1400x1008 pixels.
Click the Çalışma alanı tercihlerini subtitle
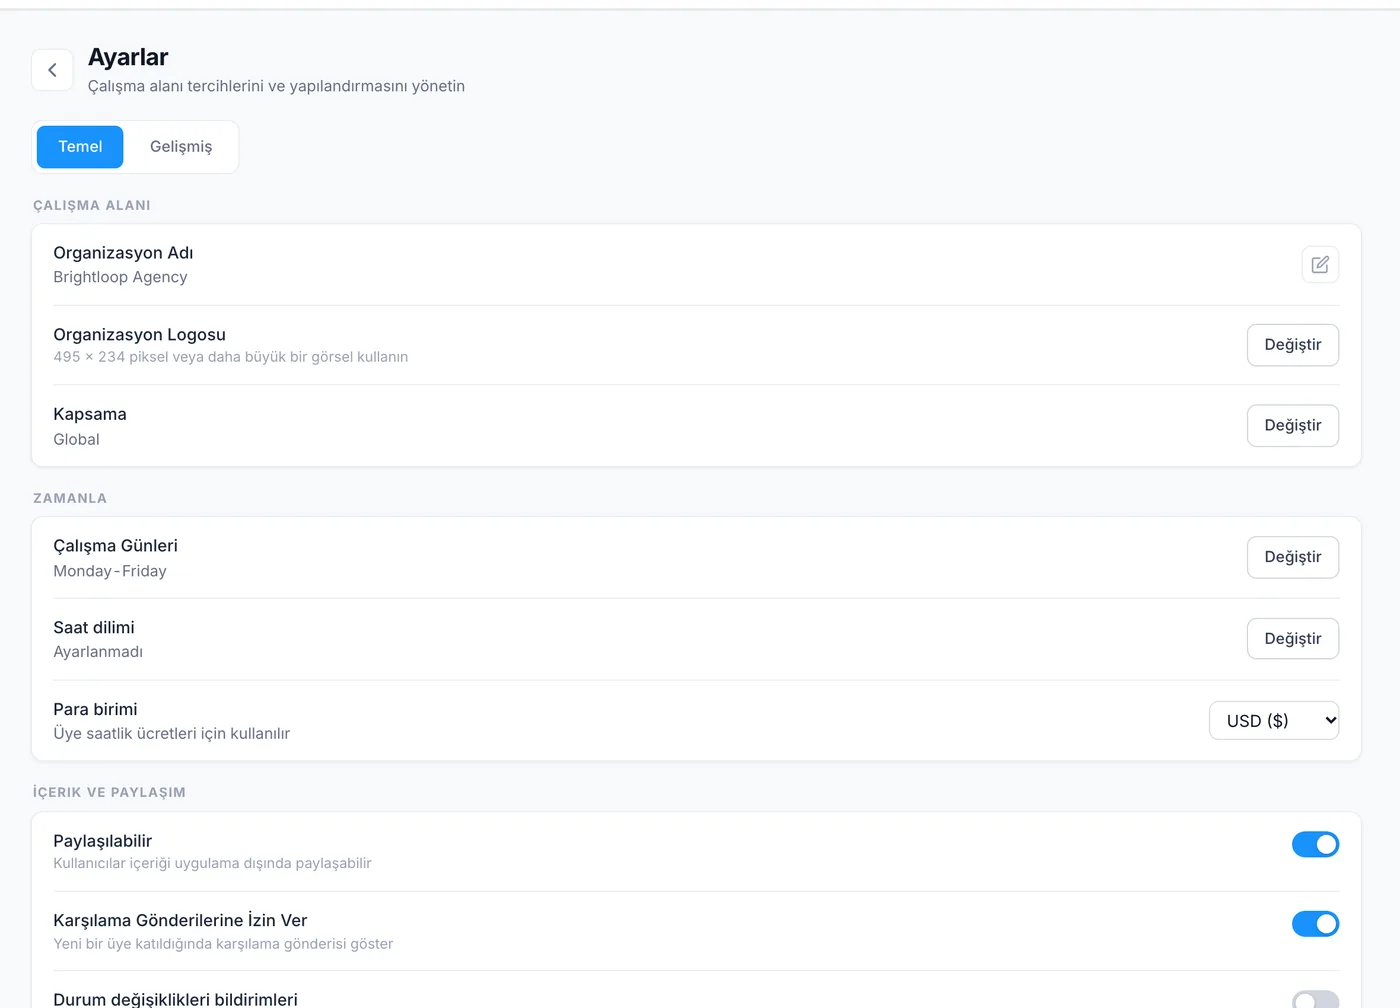coord(276,86)
